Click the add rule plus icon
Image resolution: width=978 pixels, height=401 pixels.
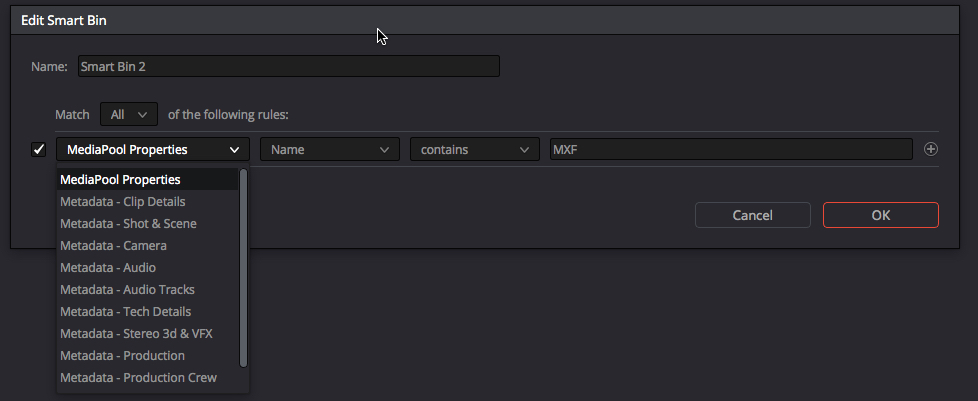931,149
